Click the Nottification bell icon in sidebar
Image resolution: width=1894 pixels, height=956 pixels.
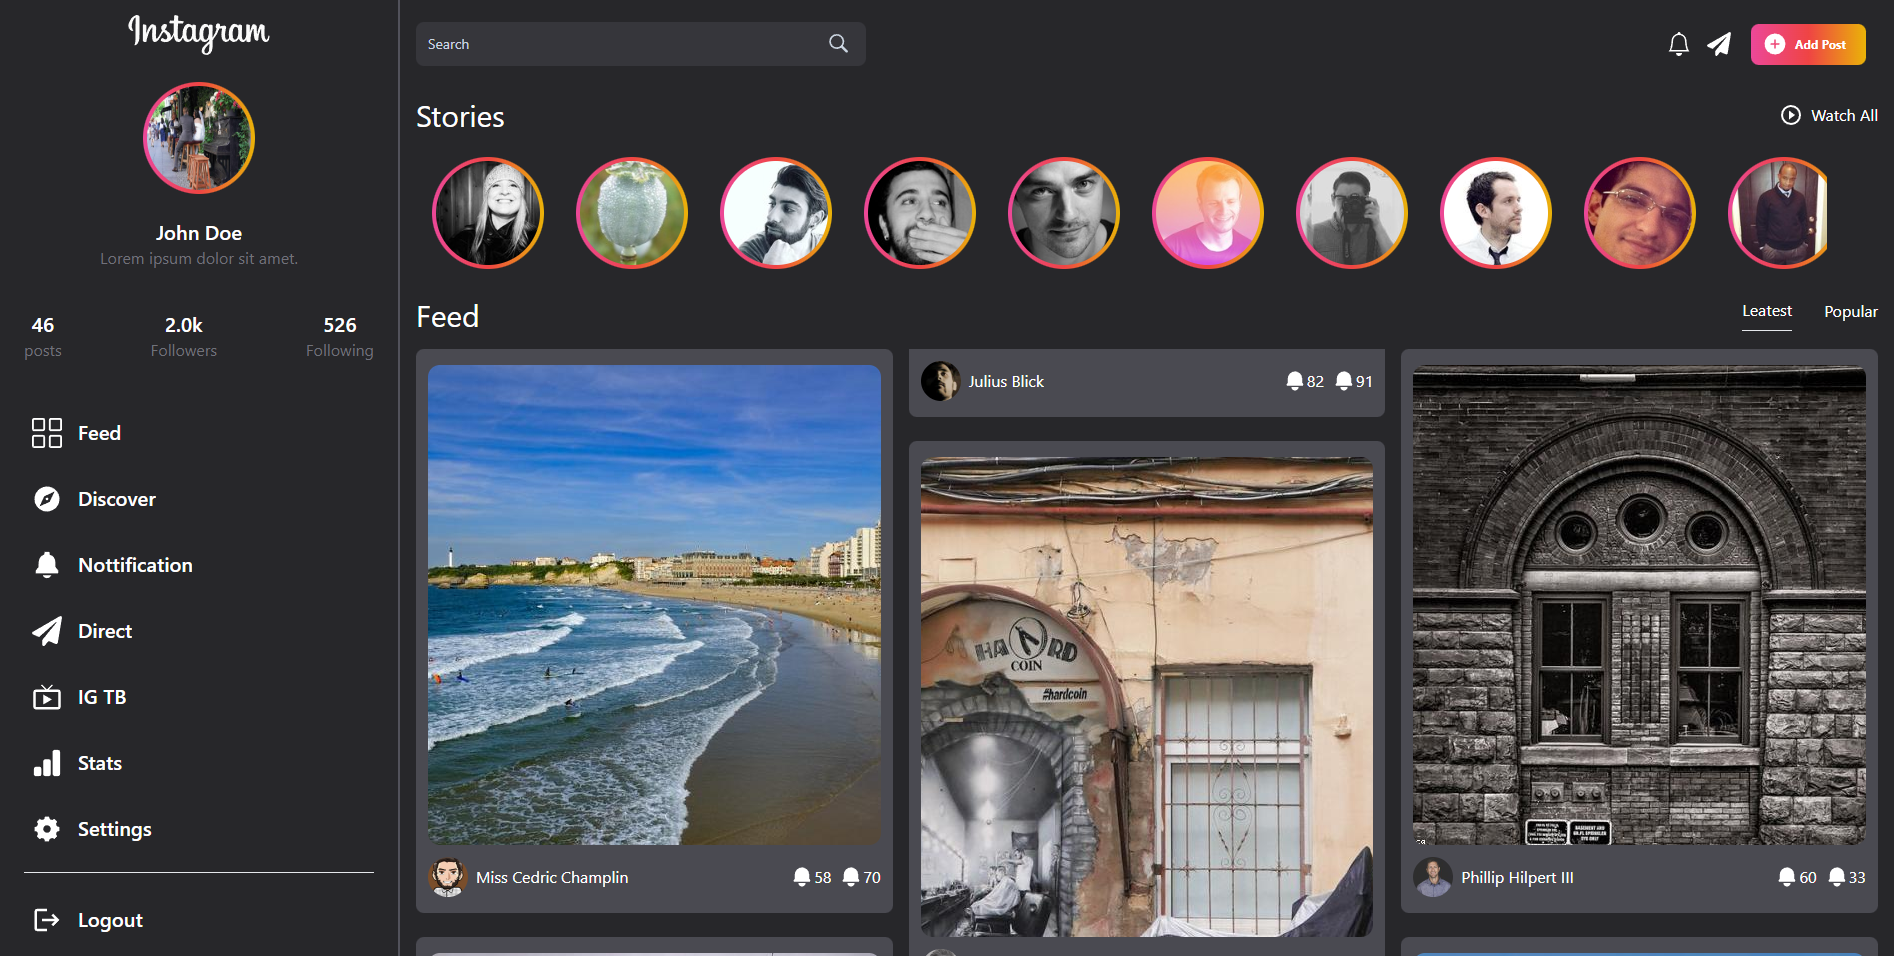[47, 565]
